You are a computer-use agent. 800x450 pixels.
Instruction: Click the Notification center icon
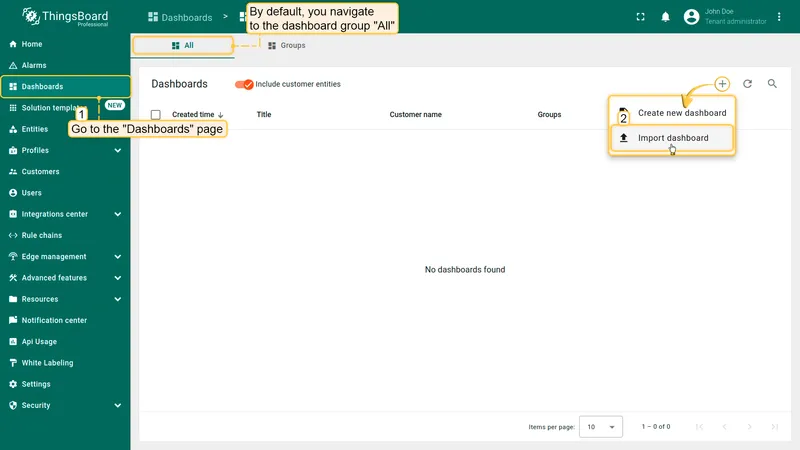pos(13,320)
